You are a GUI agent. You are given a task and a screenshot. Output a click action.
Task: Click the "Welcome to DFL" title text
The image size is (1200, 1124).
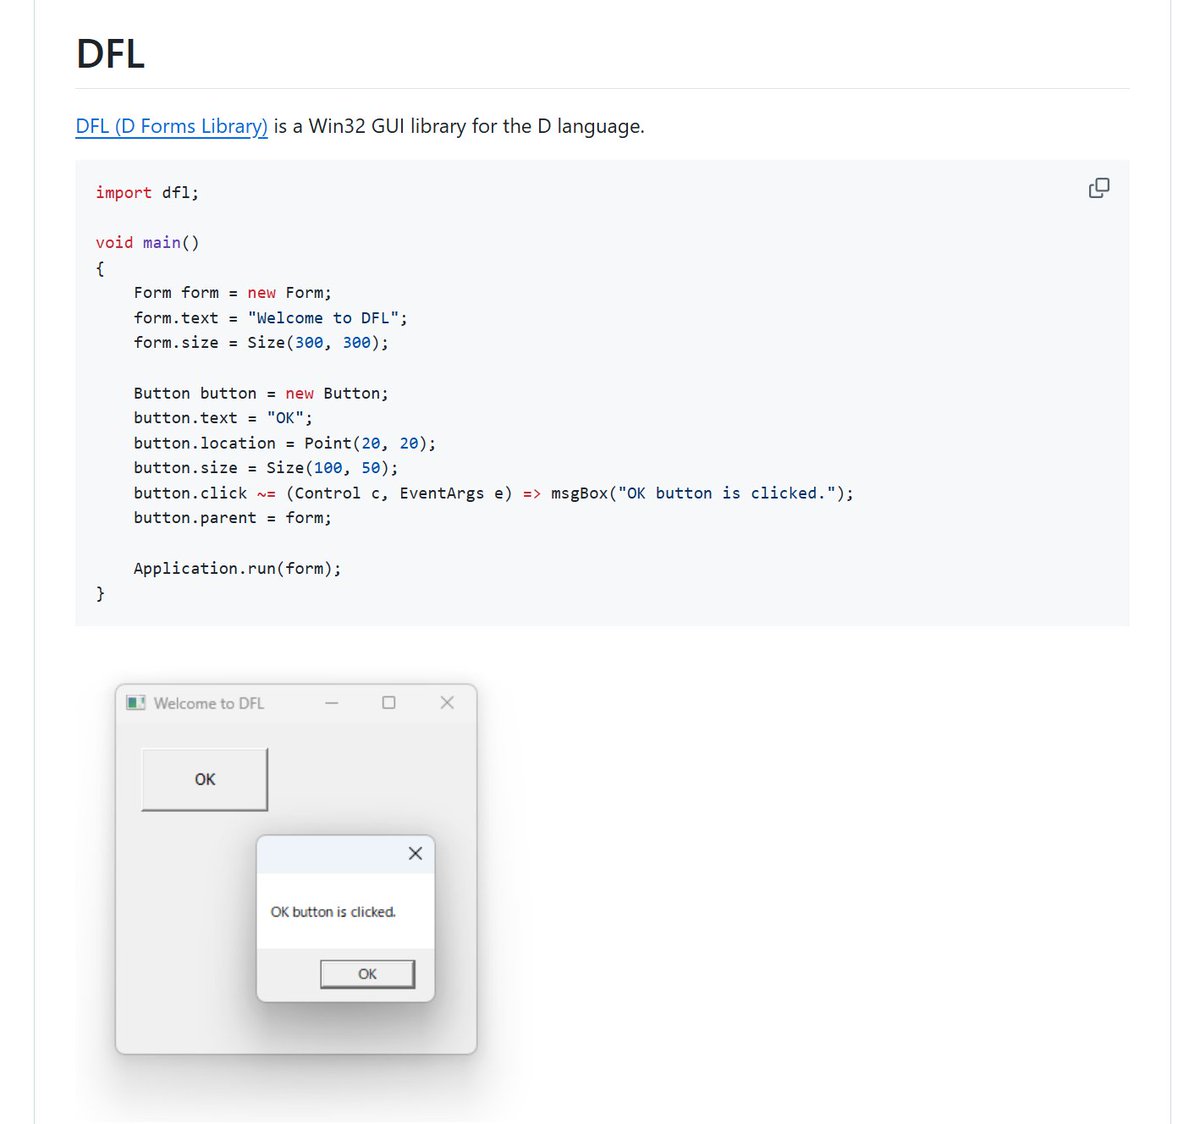click(209, 703)
